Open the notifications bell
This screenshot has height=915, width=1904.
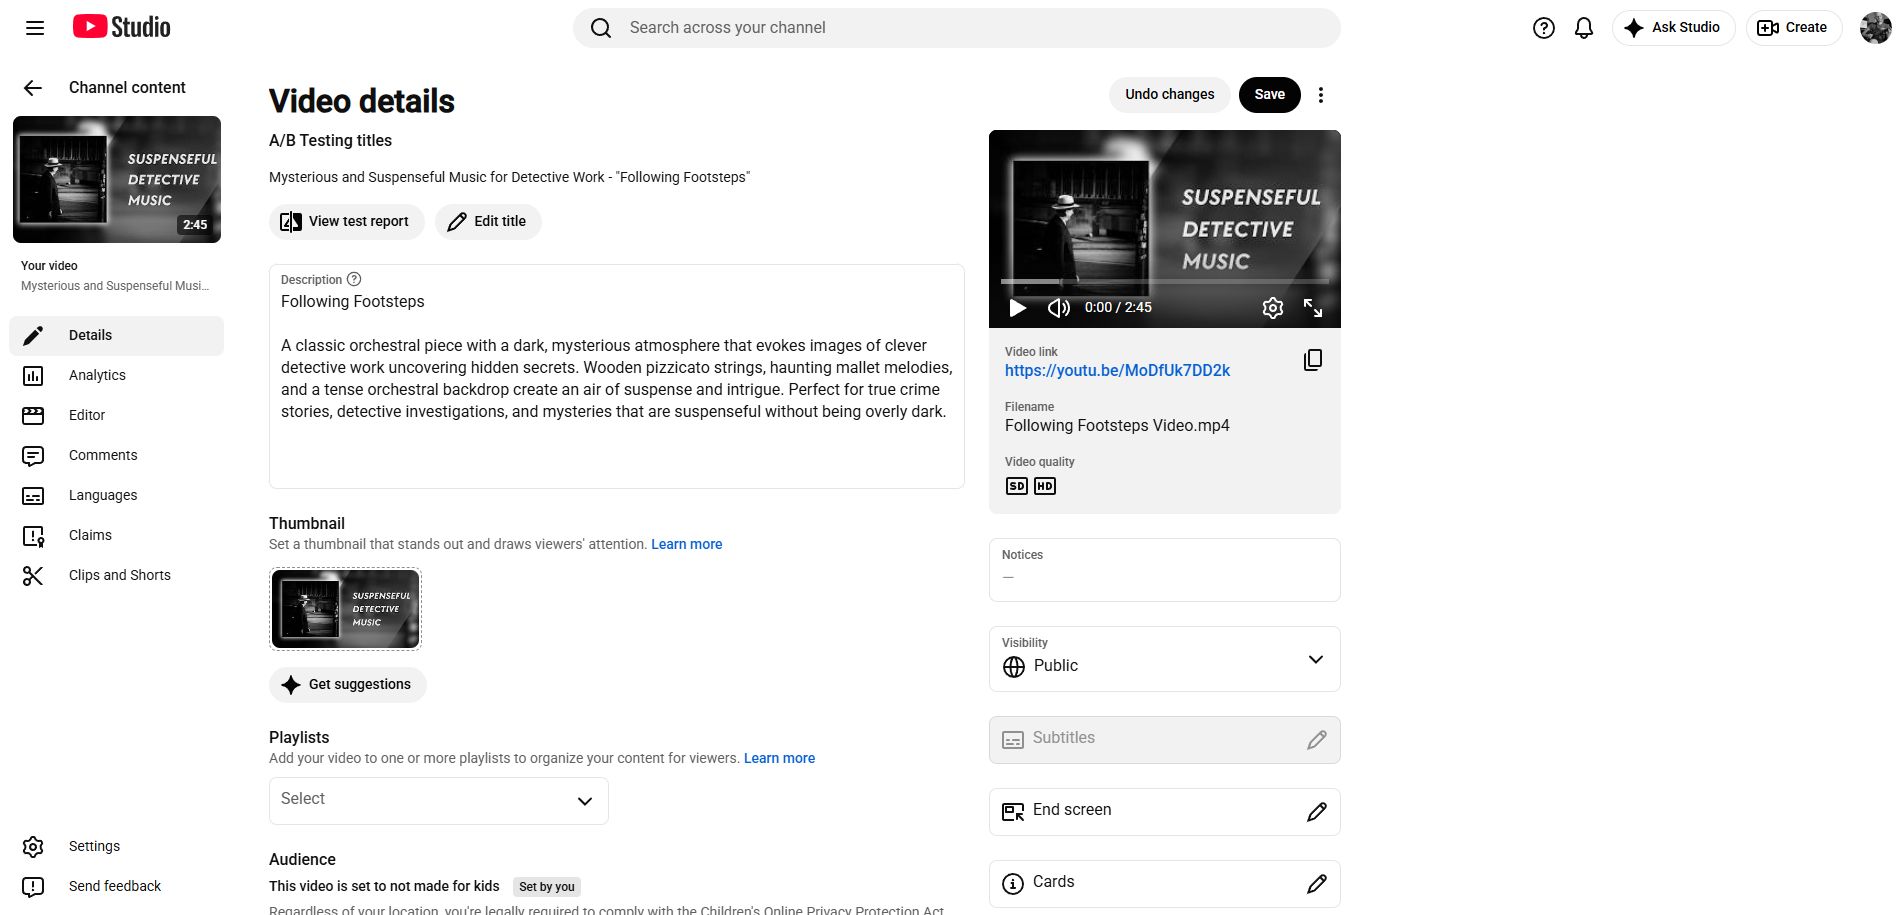[x=1584, y=28]
